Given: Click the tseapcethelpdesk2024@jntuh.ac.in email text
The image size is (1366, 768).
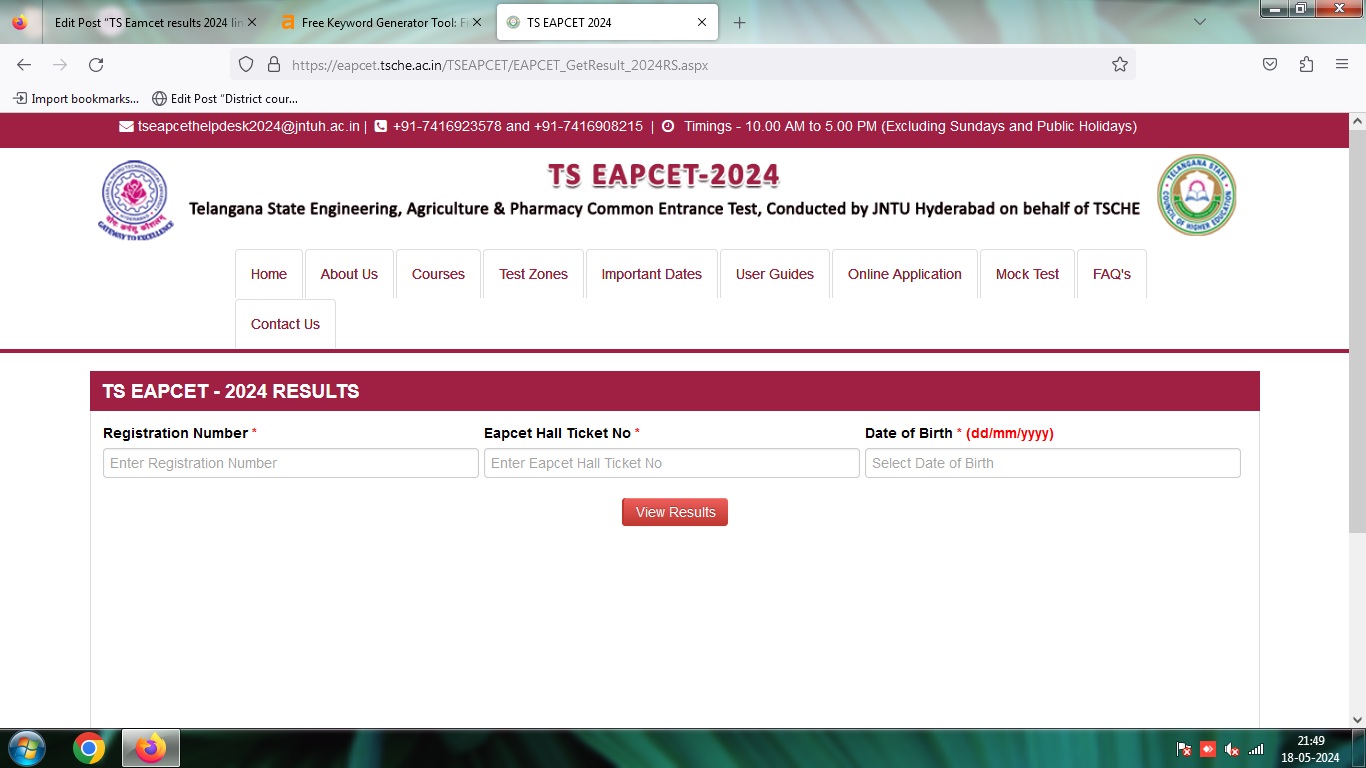Looking at the screenshot, I should 248,127.
